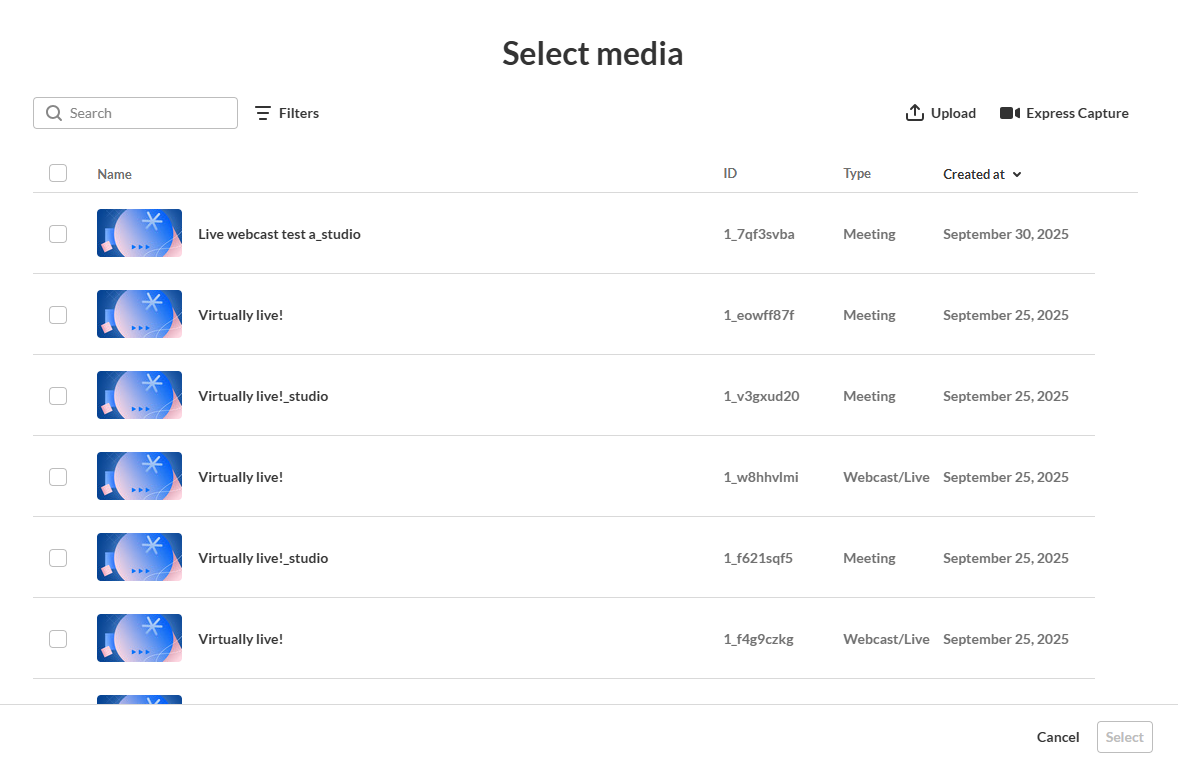The height and width of the screenshot is (768, 1178).
Task: Click thumbnail of entry 1_eowff87f
Action: coord(139,314)
